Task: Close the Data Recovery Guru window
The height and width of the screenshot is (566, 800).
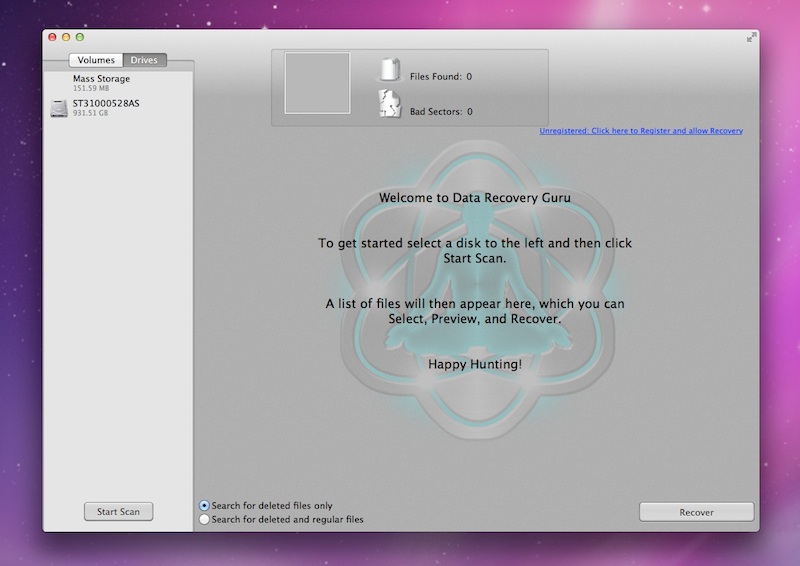Action: 52,37
